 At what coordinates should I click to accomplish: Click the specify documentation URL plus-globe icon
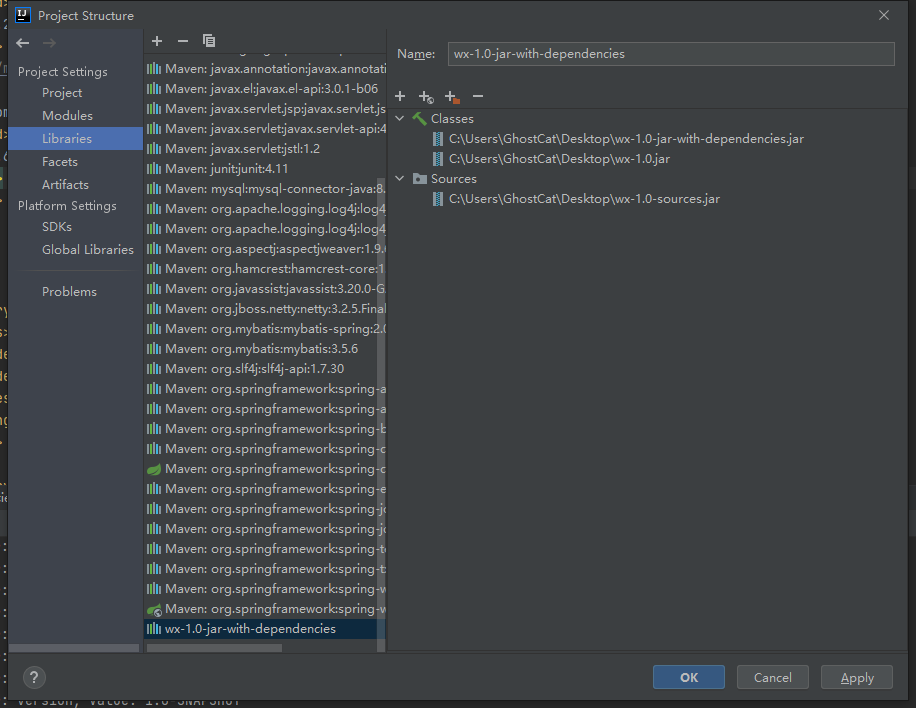426,96
